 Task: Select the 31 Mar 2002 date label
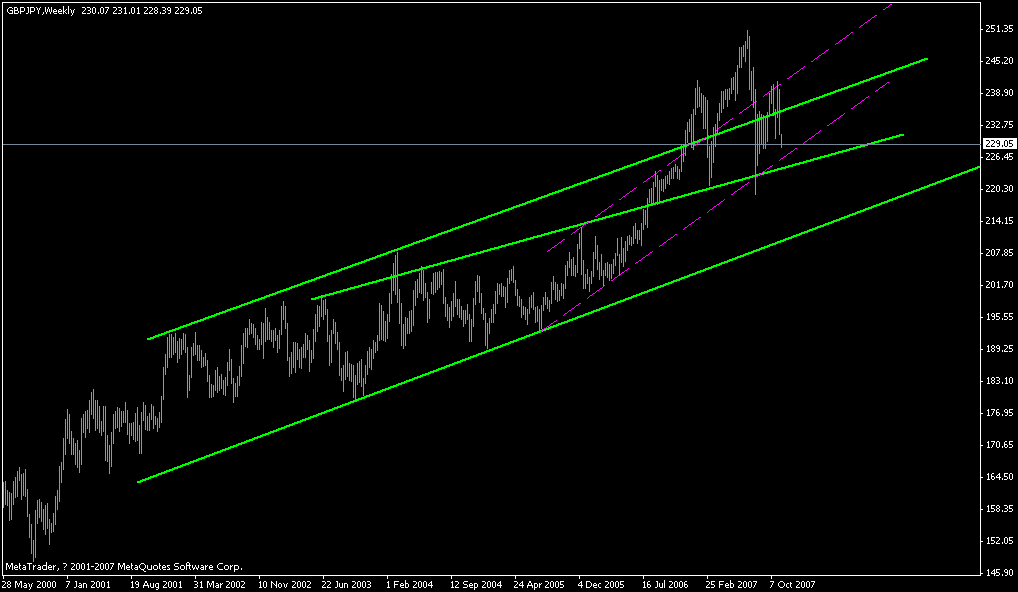point(220,584)
